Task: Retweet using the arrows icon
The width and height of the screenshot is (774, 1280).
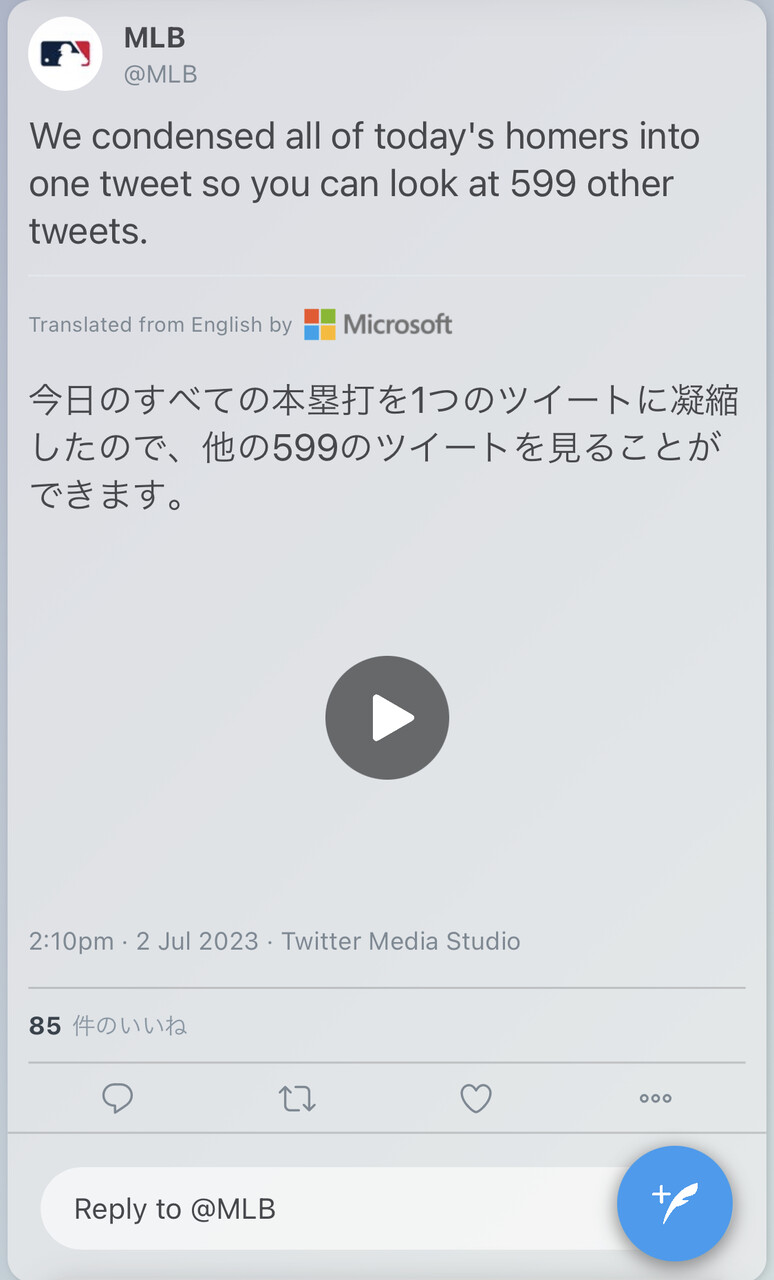Action: pyautogui.click(x=297, y=1099)
